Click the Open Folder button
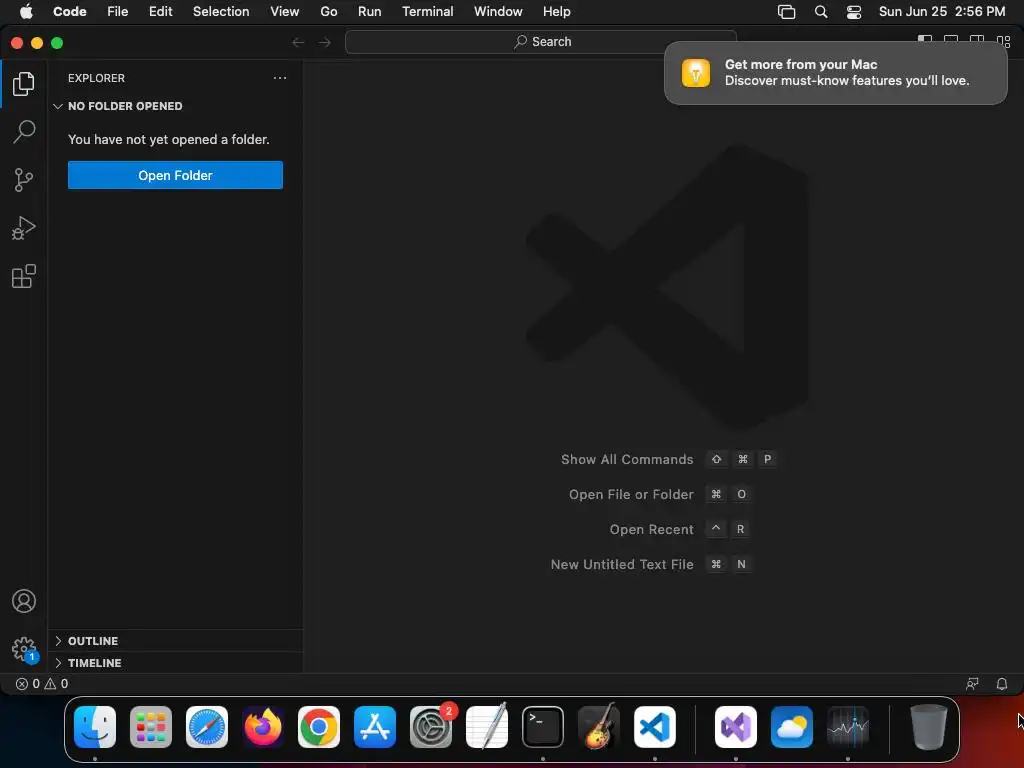Image resolution: width=1024 pixels, height=768 pixels. tap(175, 175)
